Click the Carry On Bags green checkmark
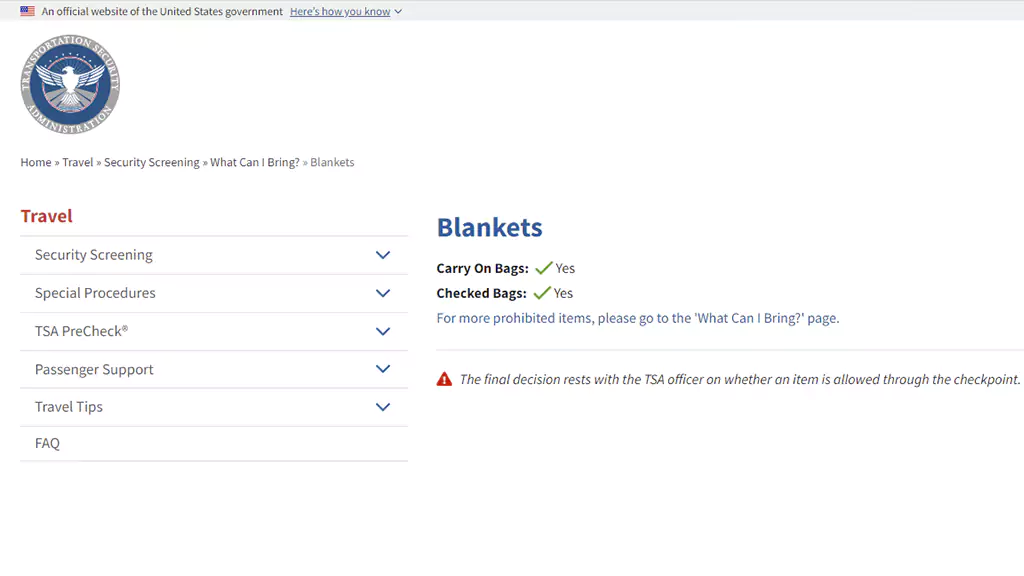 543,268
